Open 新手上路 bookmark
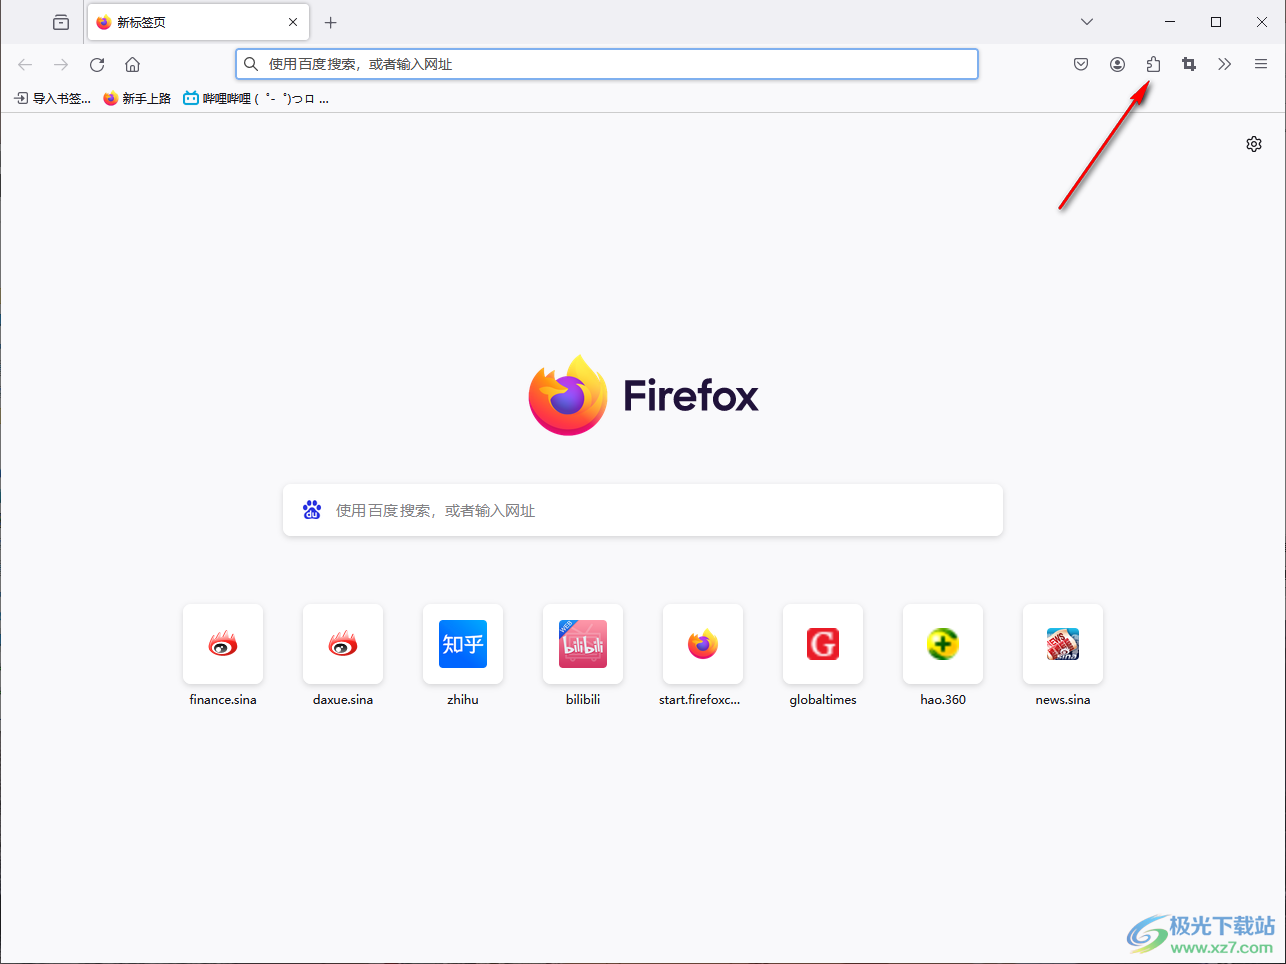This screenshot has width=1286, height=964. [x=137, y=98]
